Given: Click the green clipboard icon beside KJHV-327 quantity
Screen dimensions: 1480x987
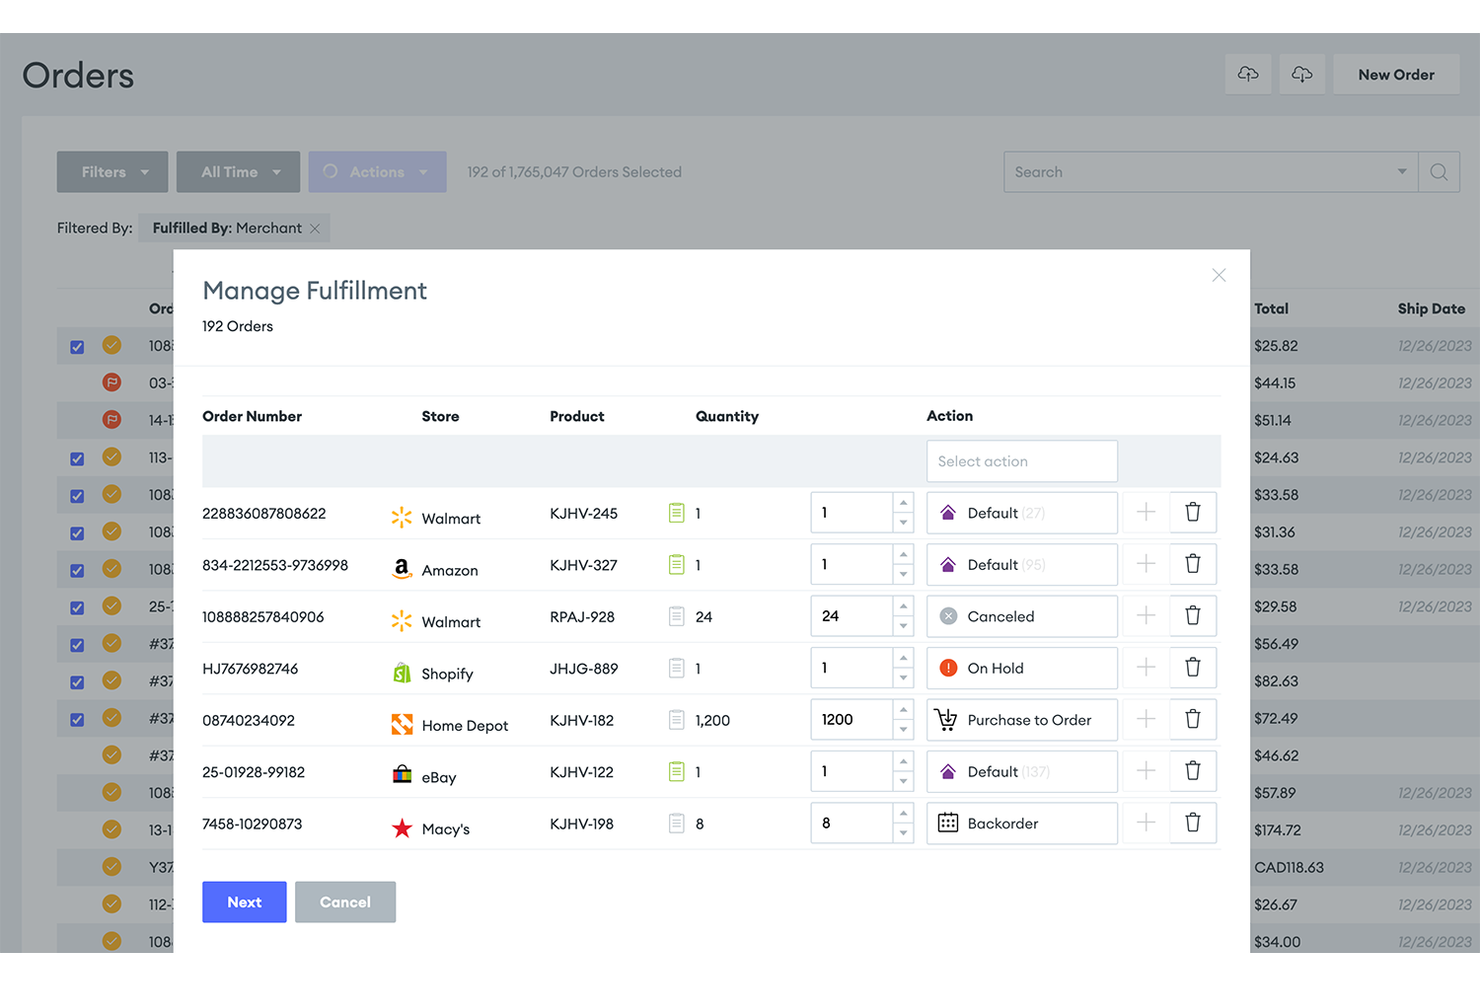Looking at the screenshot, I should 676,564.
